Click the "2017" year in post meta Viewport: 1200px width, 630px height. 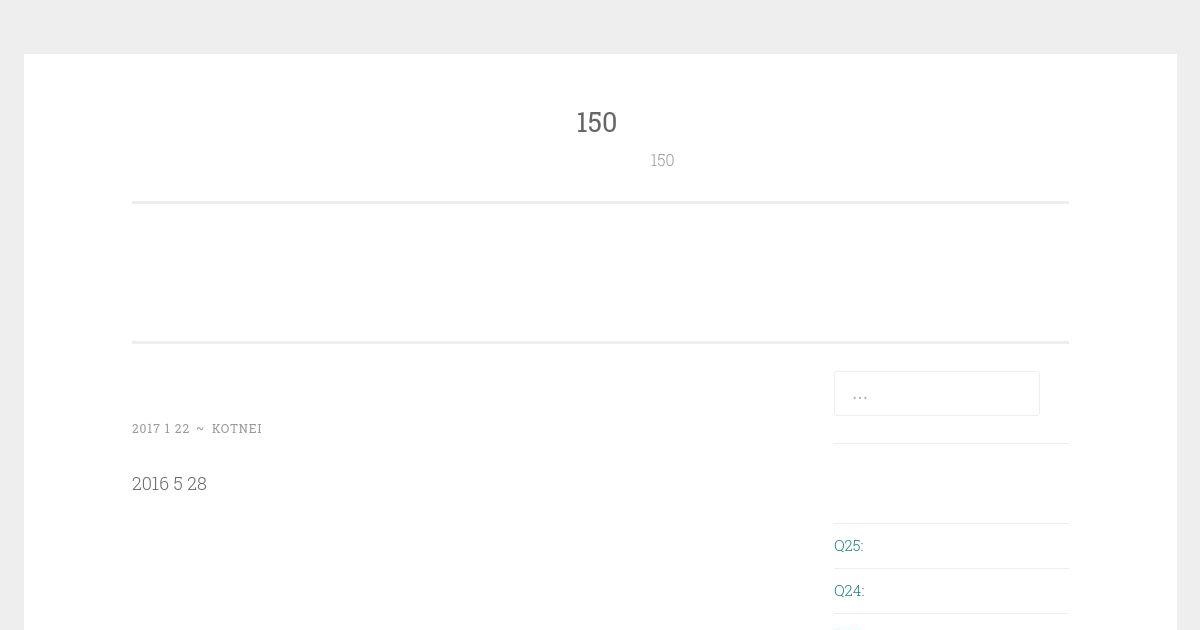146,428
